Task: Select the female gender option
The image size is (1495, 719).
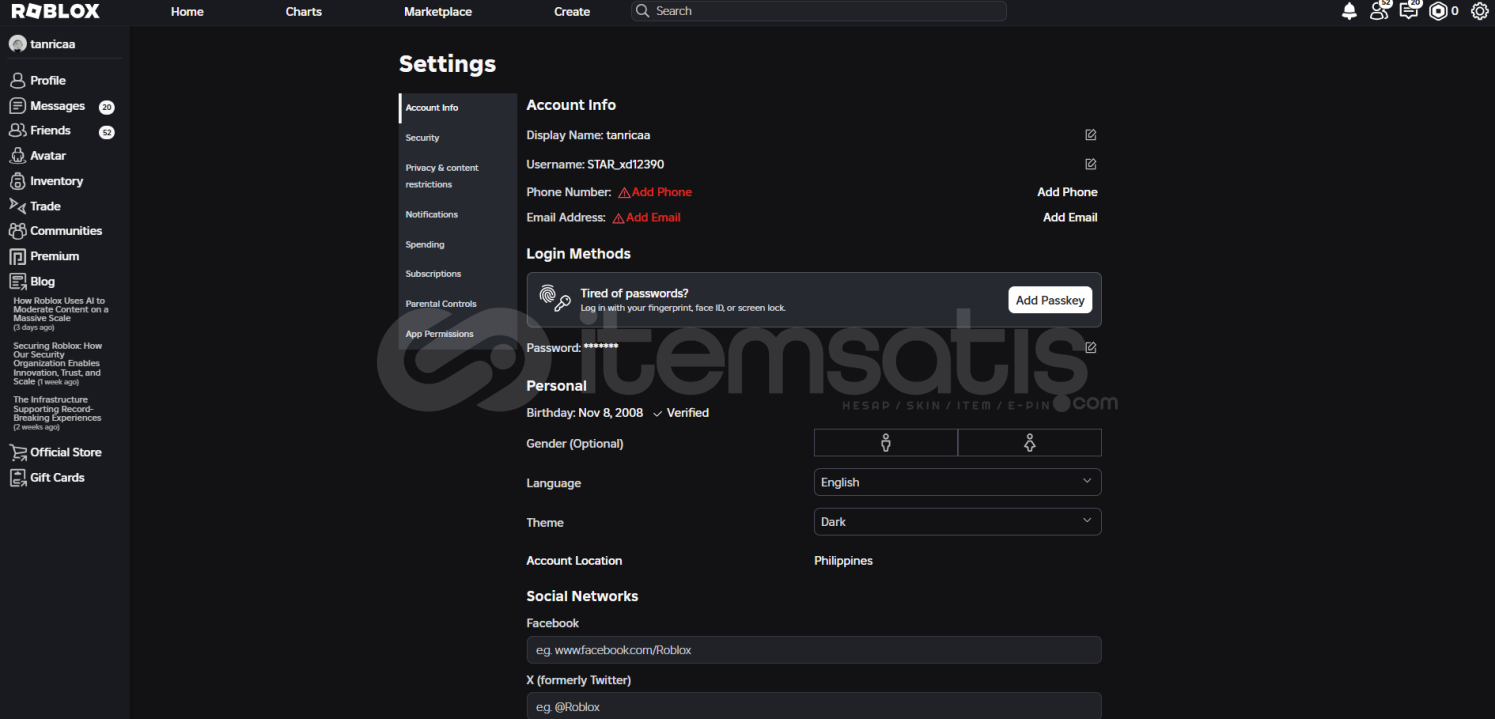Action: click(1030, 443)
